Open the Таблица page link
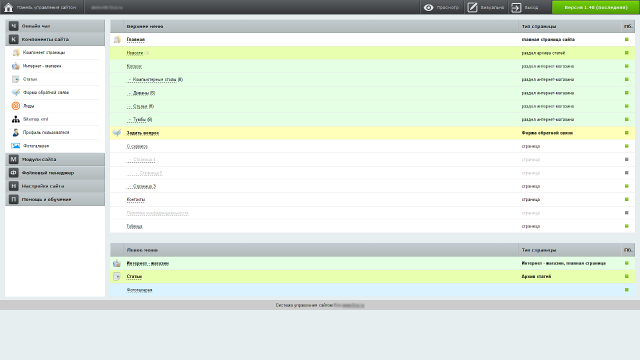 (134, 226)
